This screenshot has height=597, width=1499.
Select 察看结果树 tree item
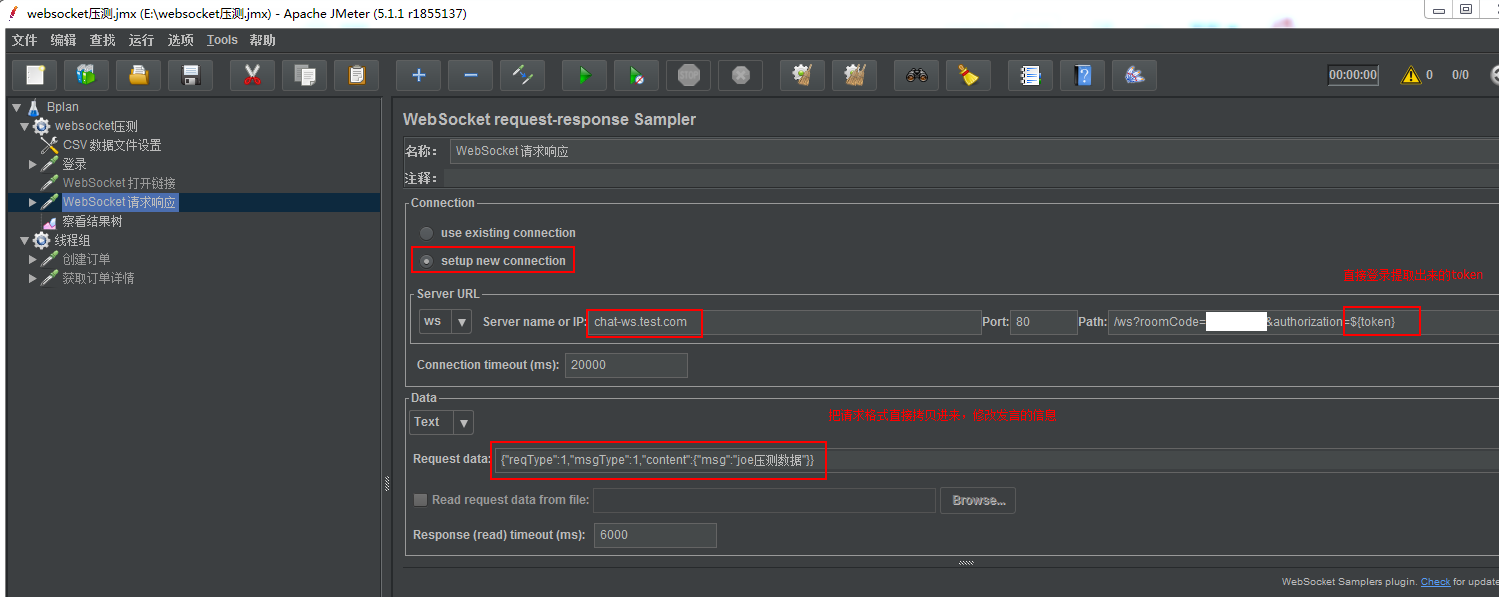pyautogui.click(x=92, y=221)
